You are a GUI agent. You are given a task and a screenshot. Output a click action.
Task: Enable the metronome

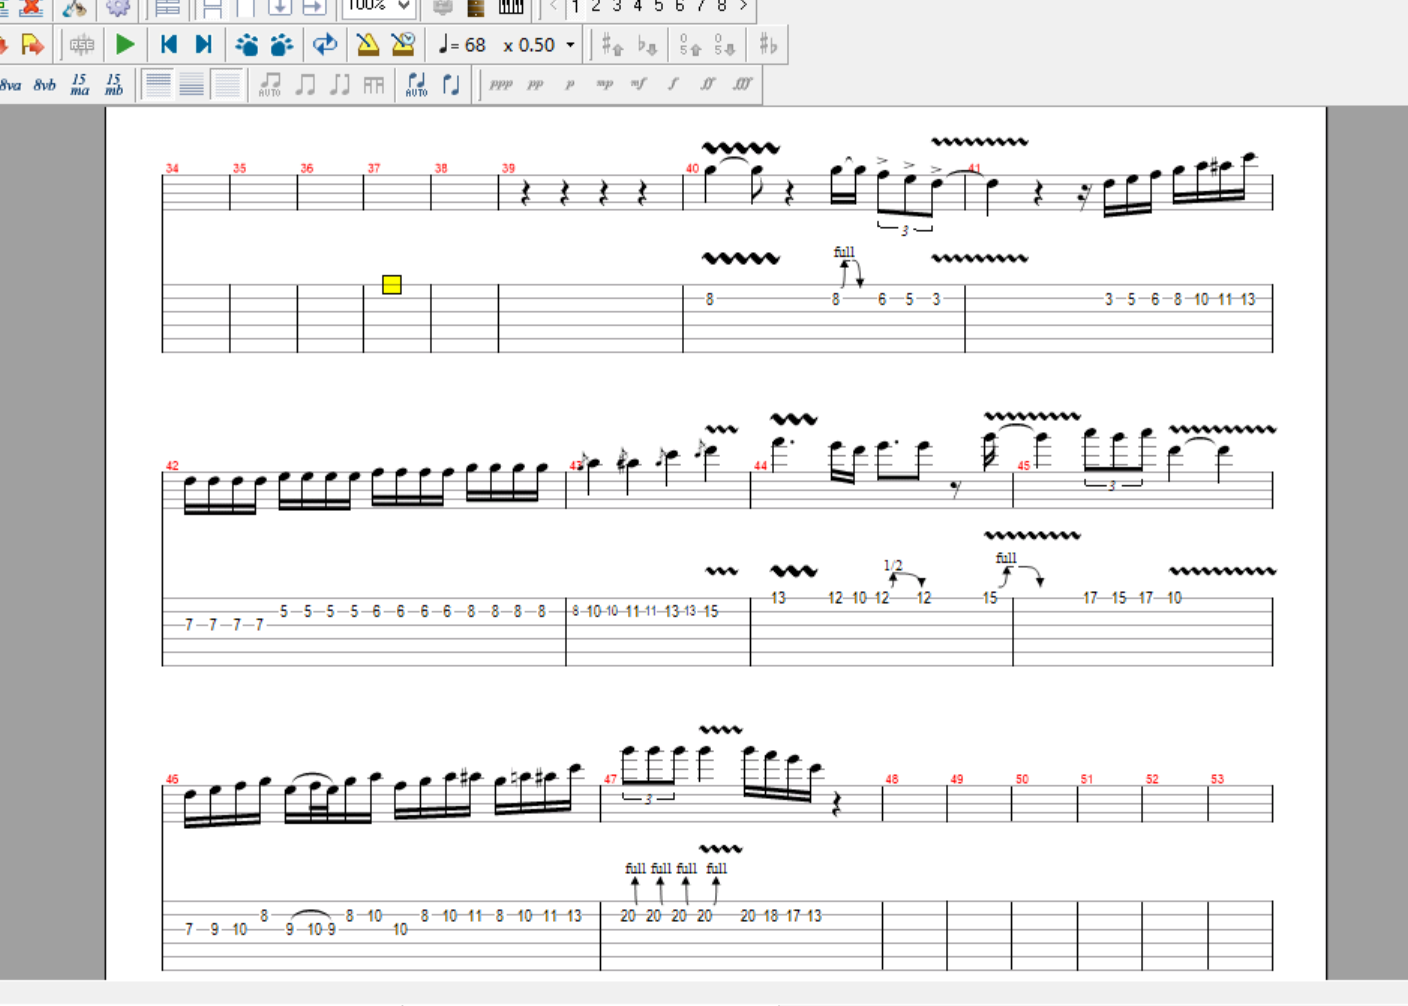pos(367,44)
